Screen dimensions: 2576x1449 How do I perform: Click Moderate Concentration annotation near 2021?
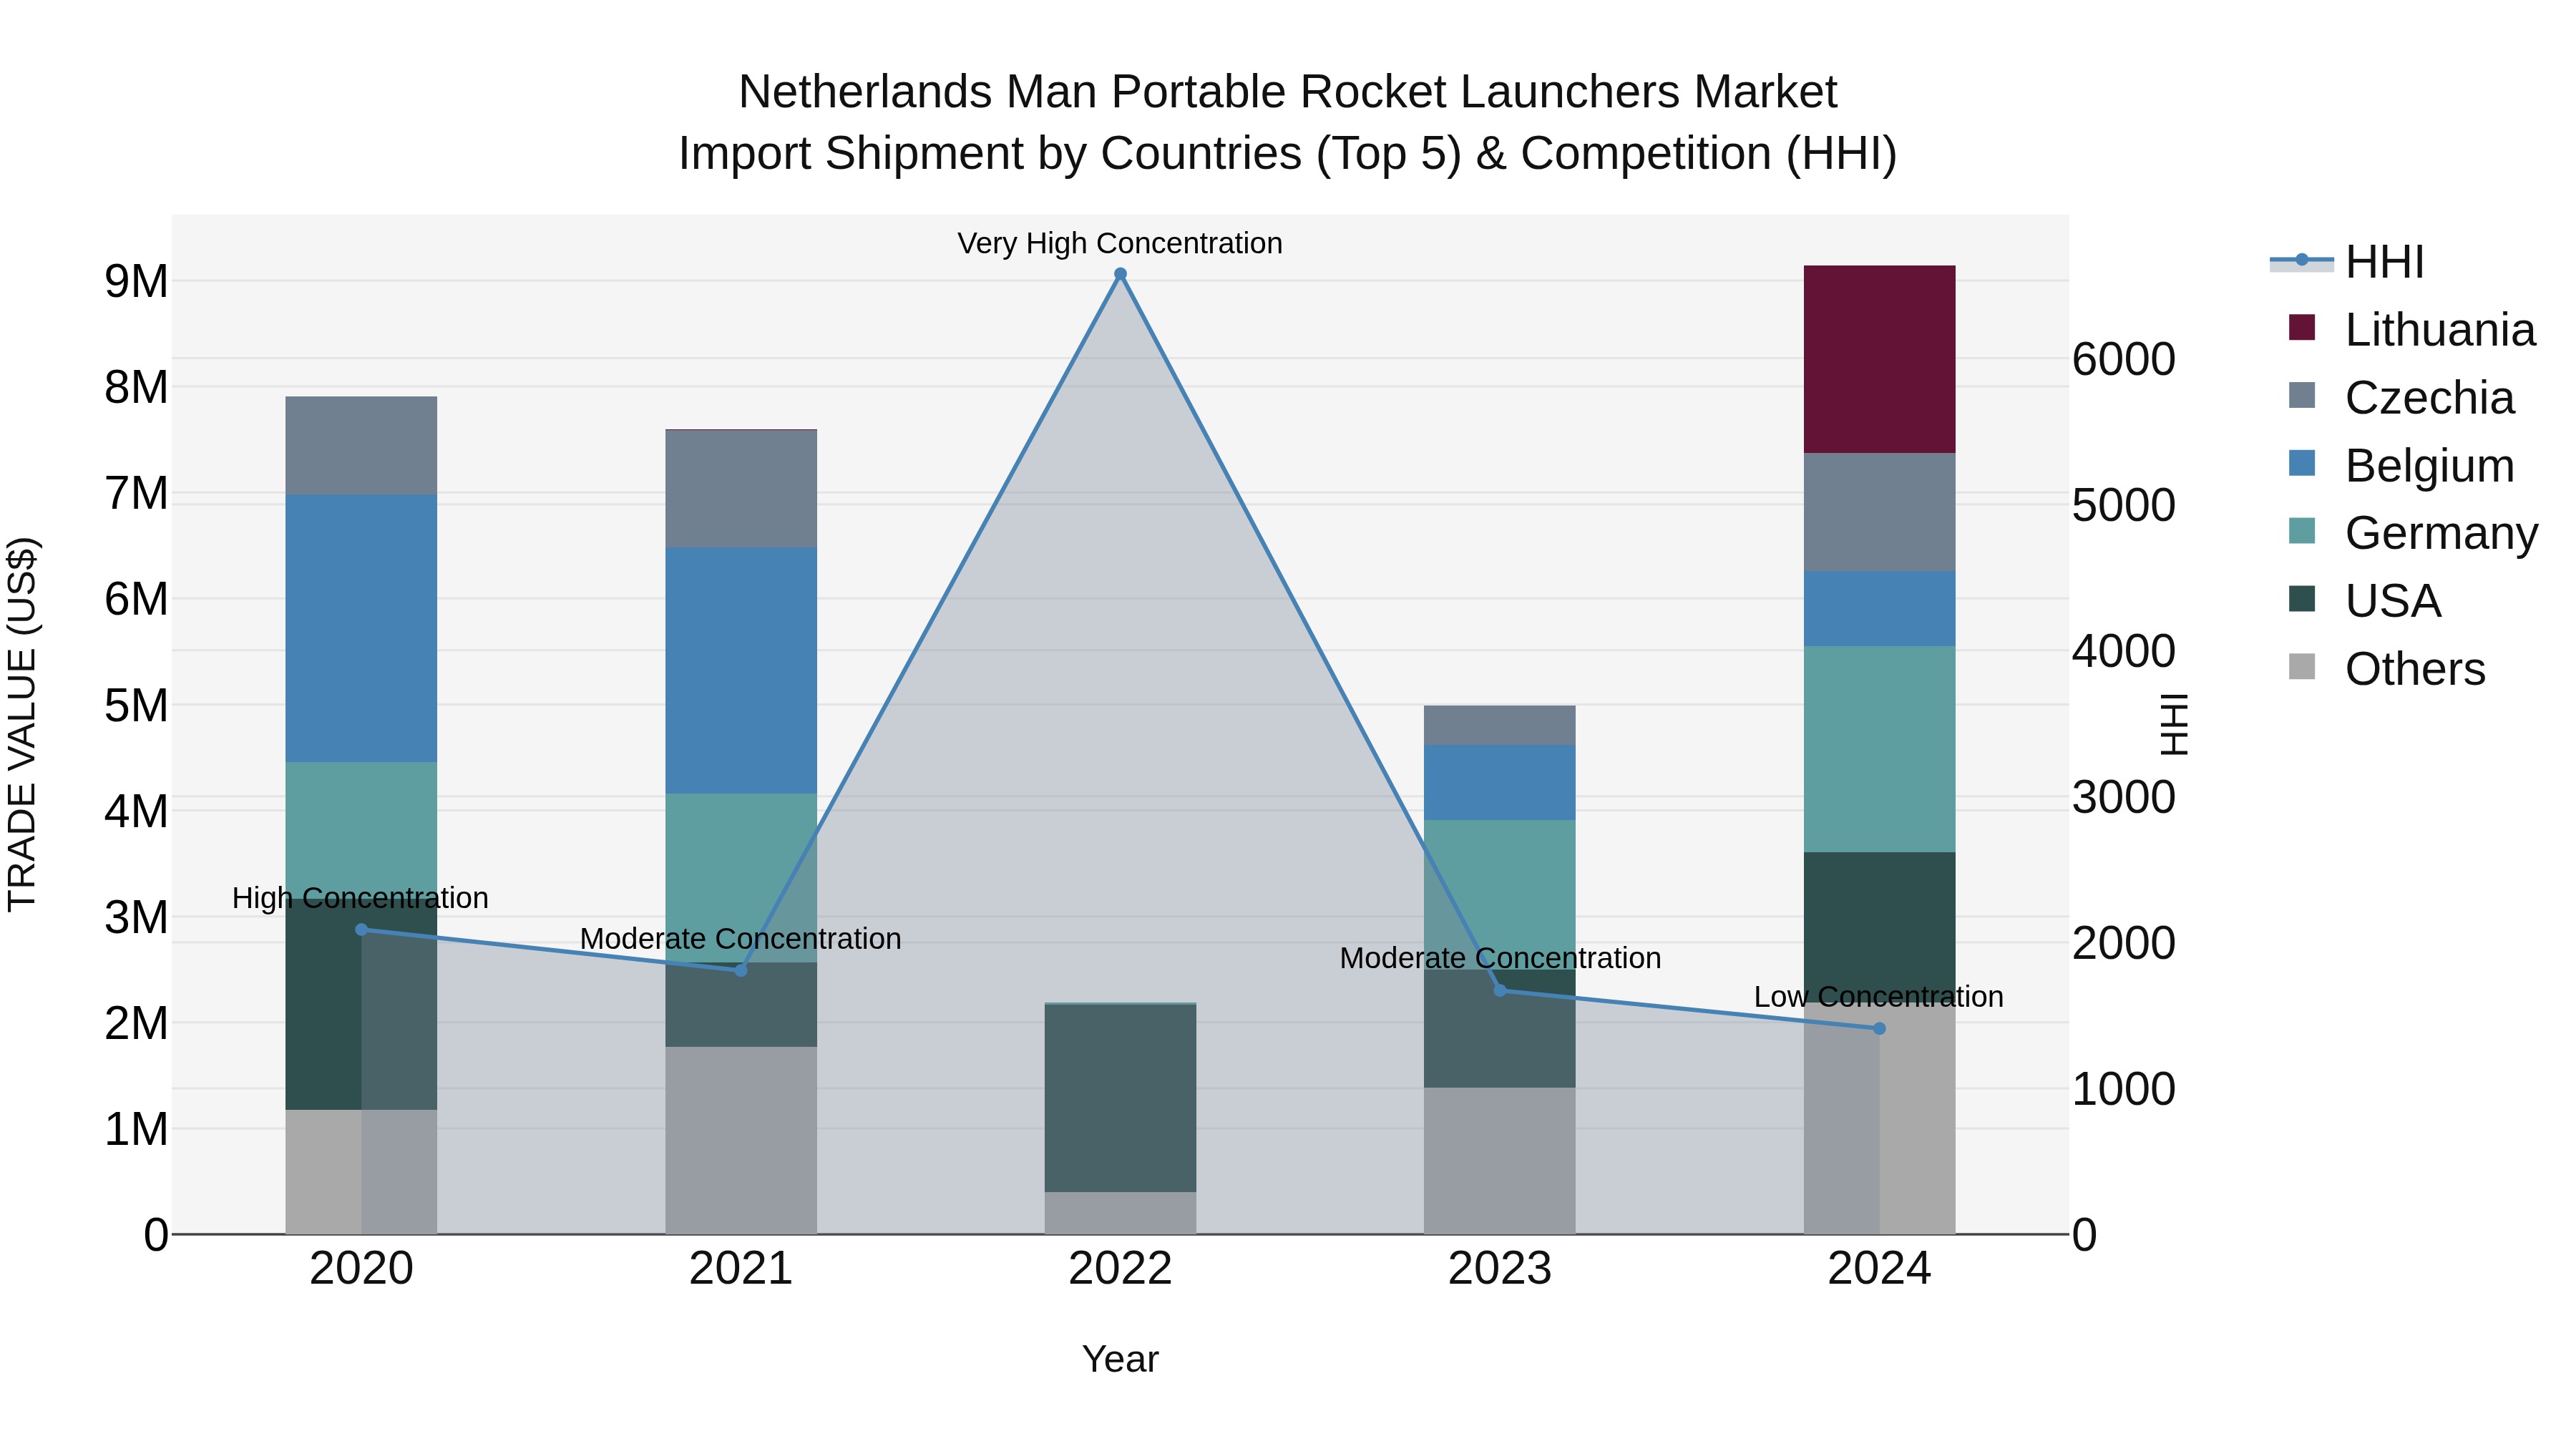tap(740, 939)
